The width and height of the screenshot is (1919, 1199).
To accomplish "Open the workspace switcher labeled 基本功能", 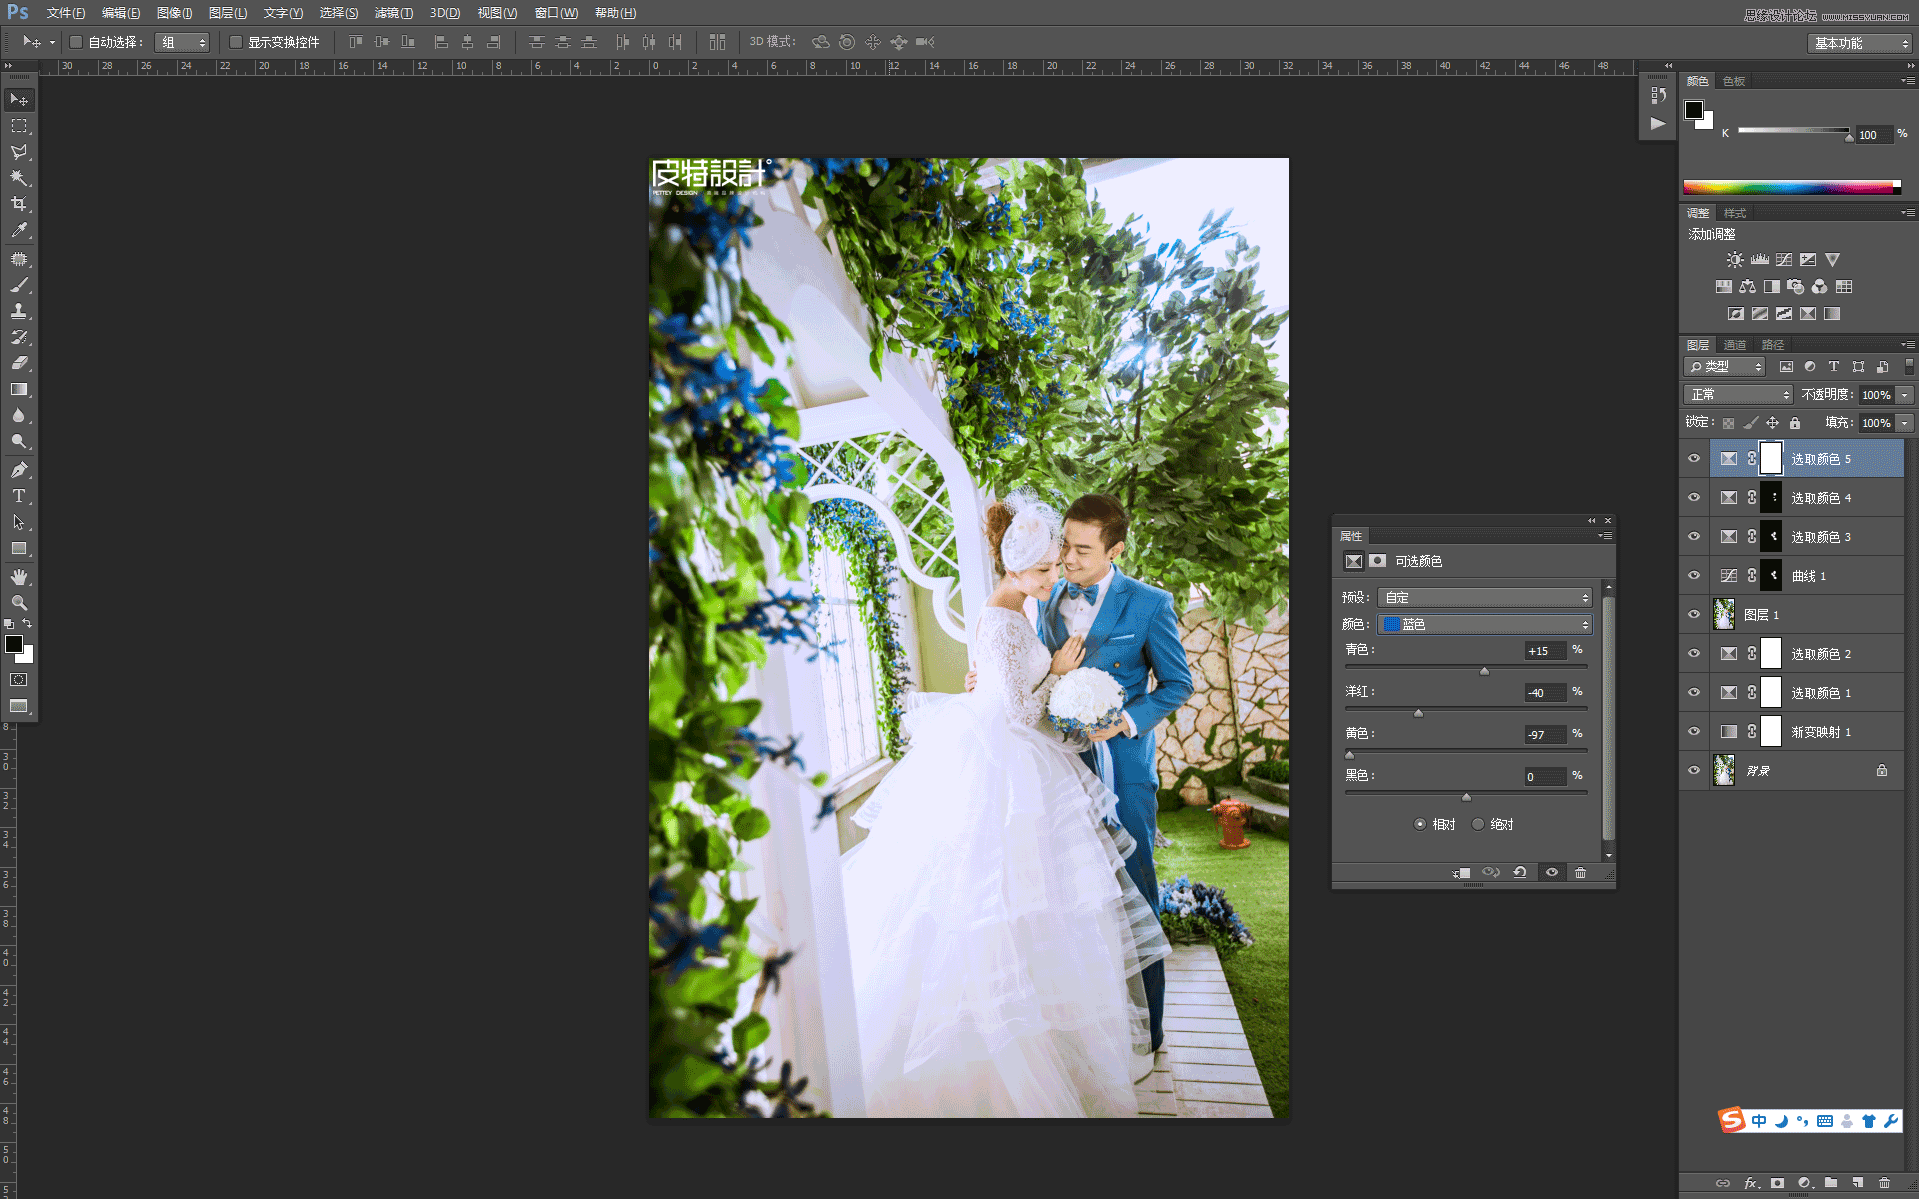I will [1857, 43].
